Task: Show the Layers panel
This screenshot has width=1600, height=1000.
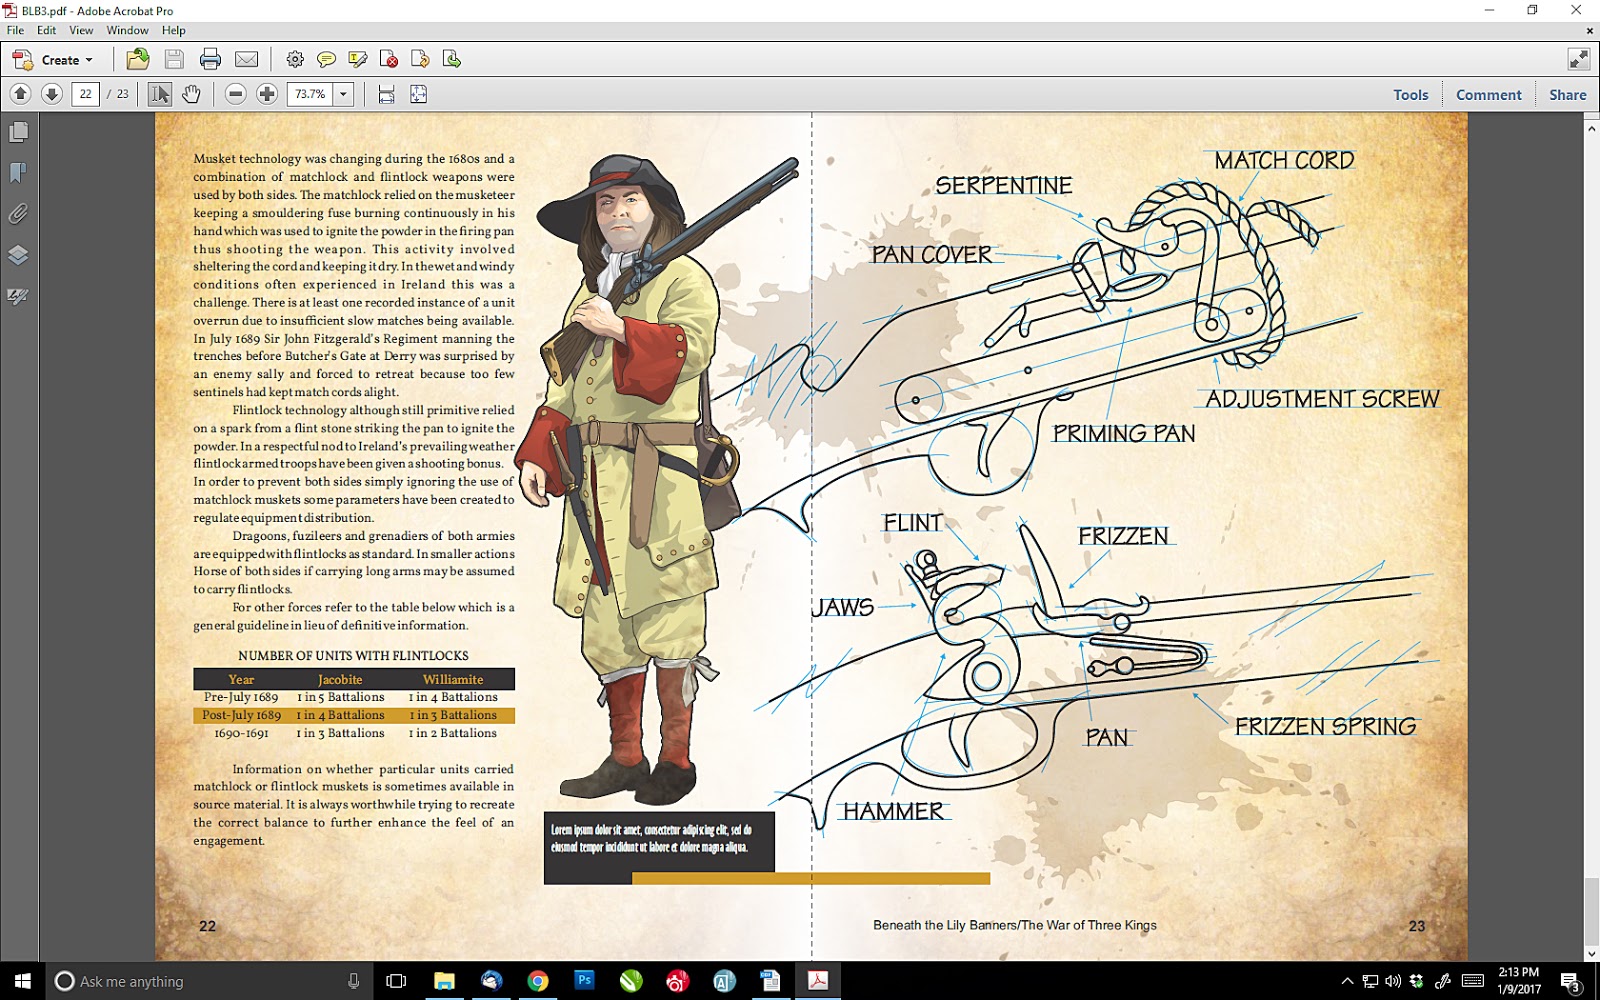Action: pyautogui.click(x=18, y=255)
